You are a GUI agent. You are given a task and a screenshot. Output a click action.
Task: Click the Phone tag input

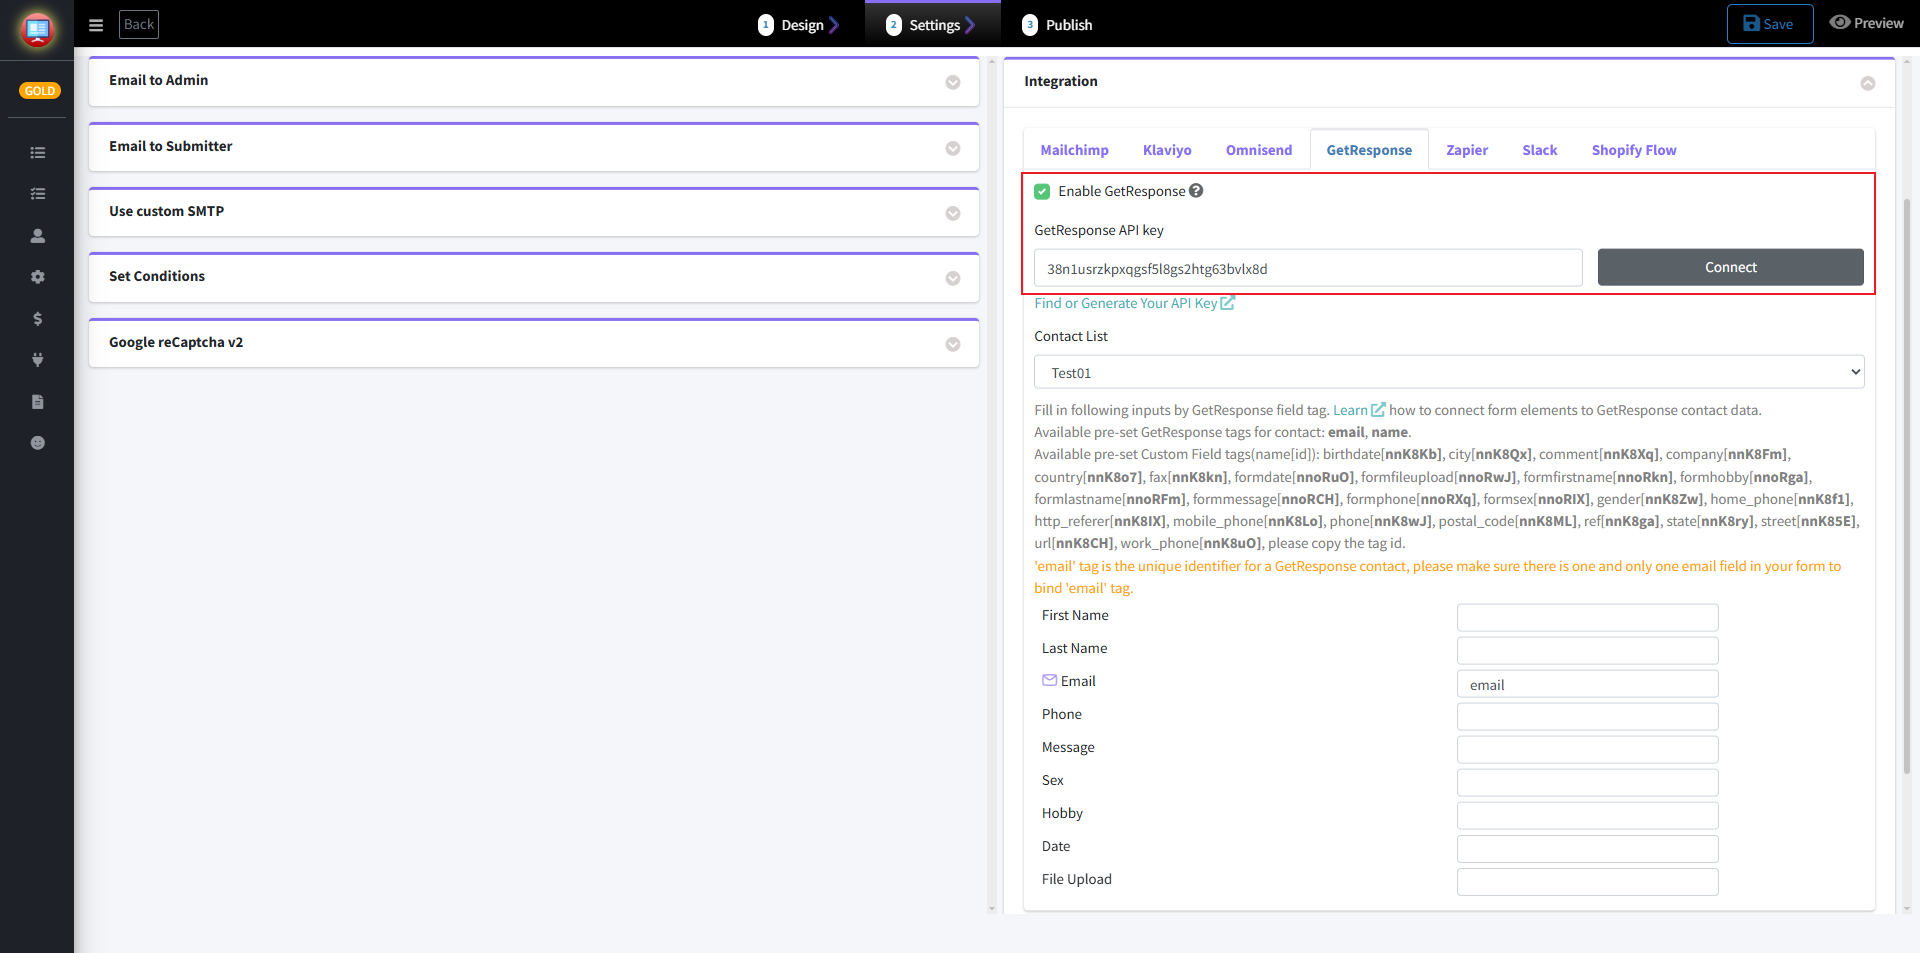[x=1587, y=716]
